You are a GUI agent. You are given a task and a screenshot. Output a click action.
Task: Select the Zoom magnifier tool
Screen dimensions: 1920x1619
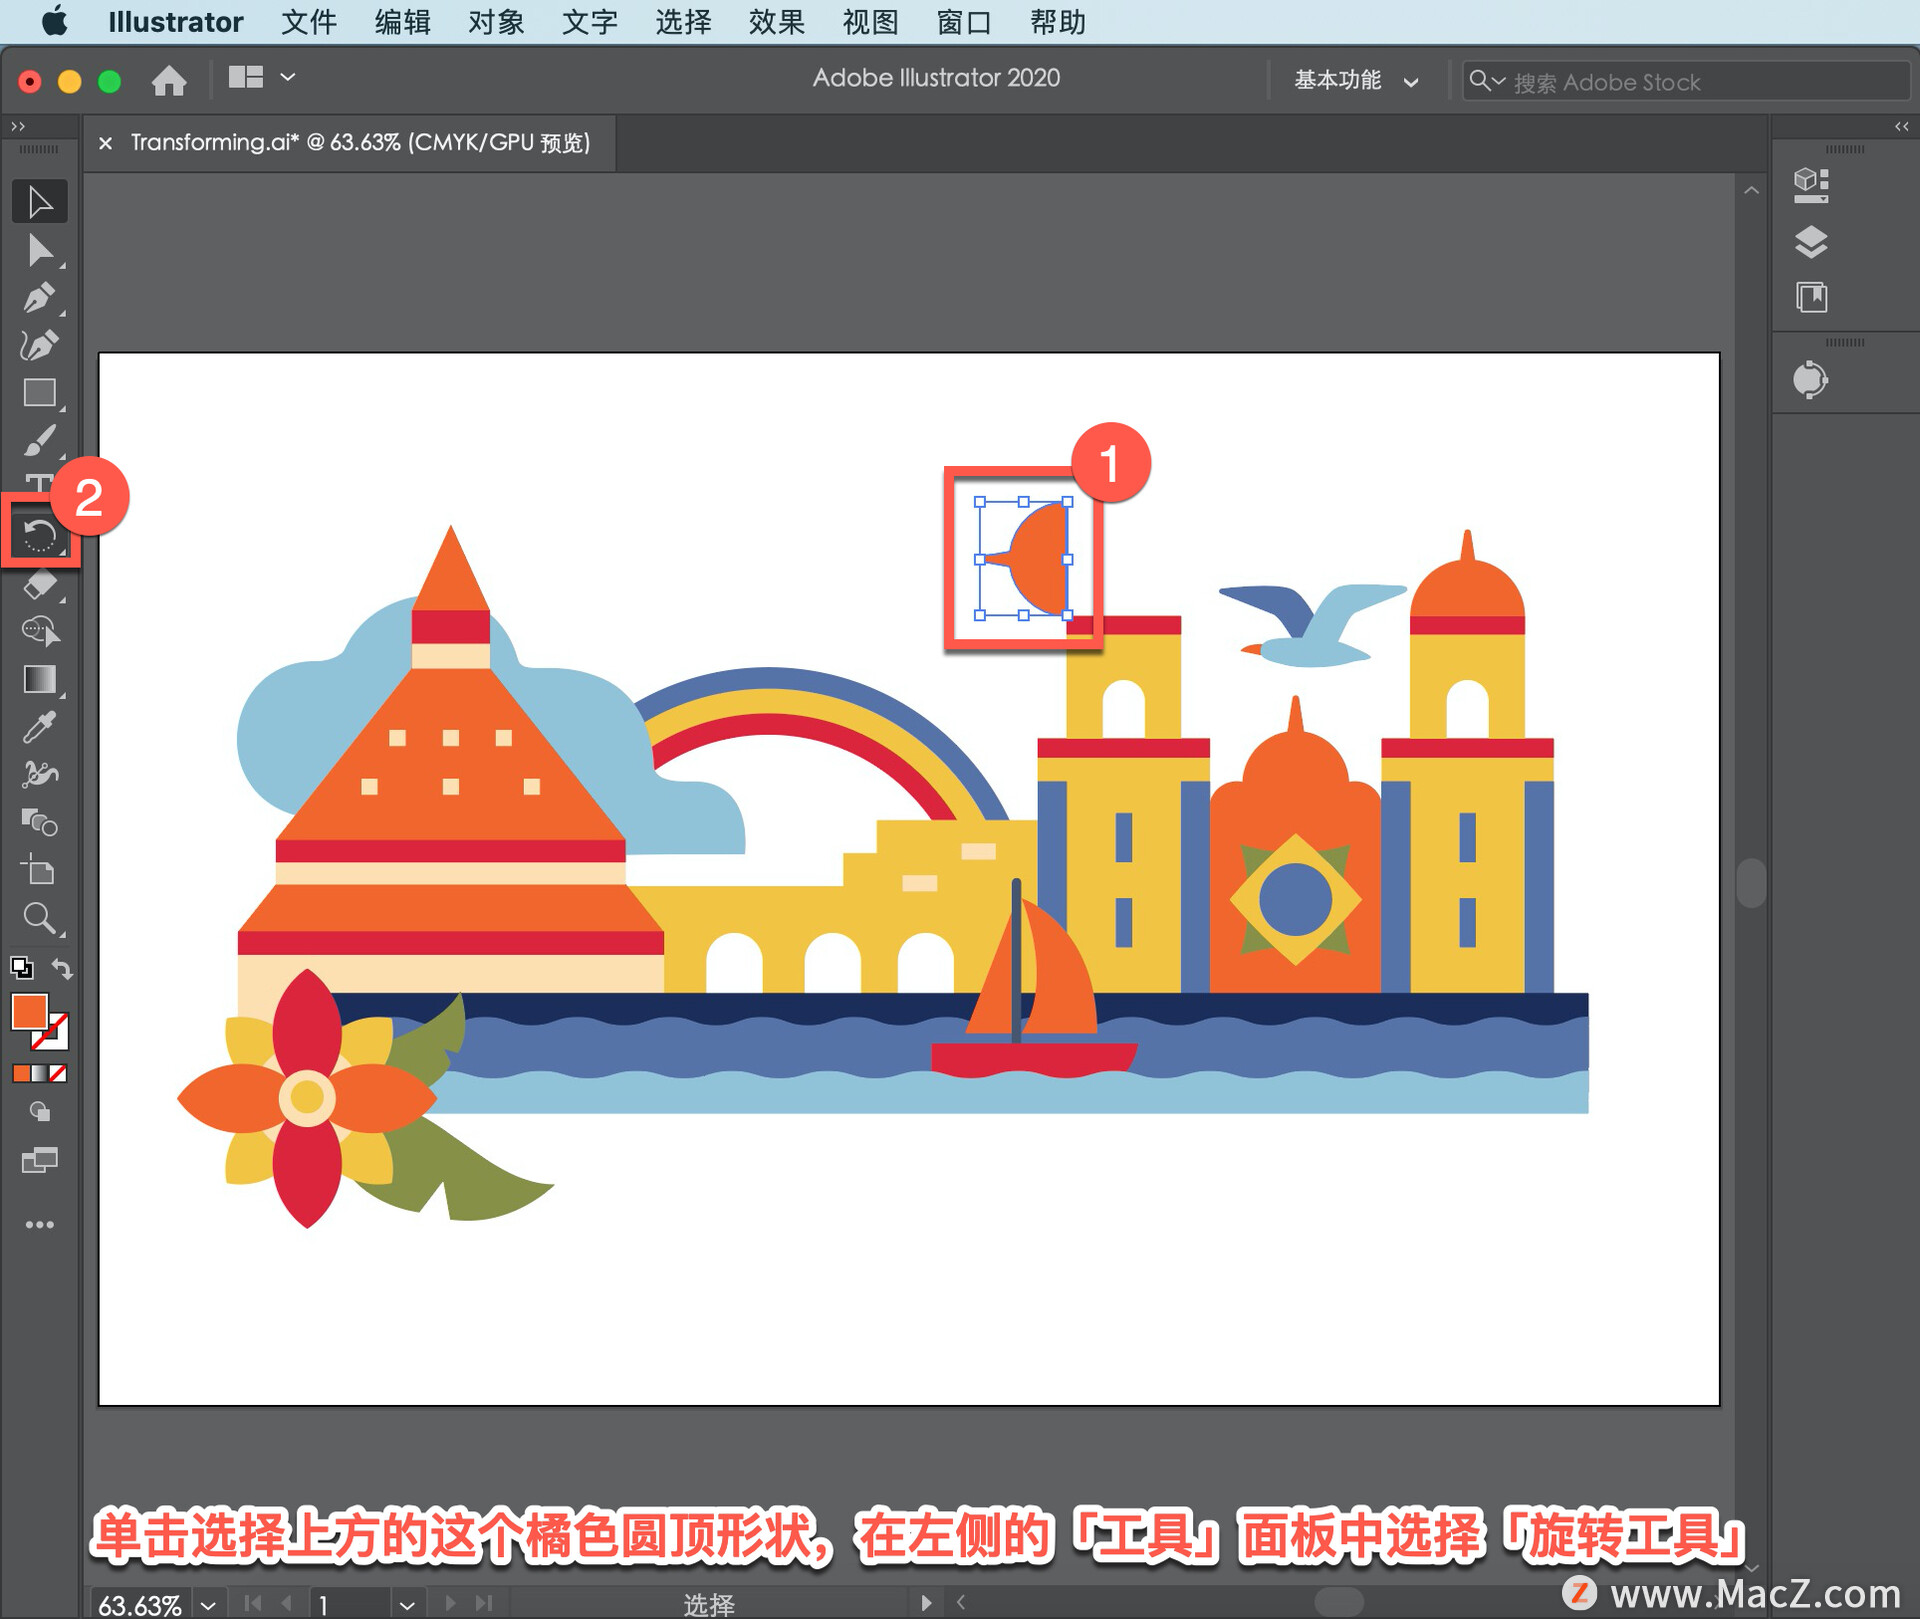pos(39,917)
